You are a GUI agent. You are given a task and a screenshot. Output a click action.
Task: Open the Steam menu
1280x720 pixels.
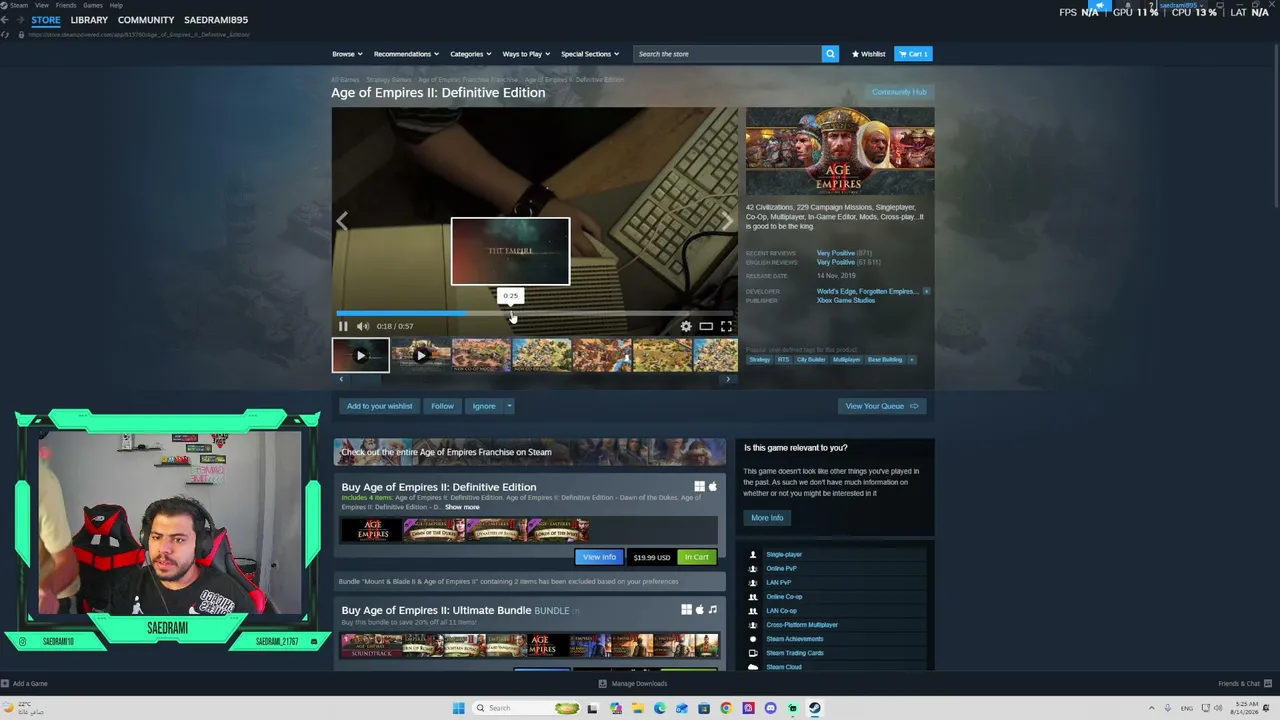(x=19, y=5)
